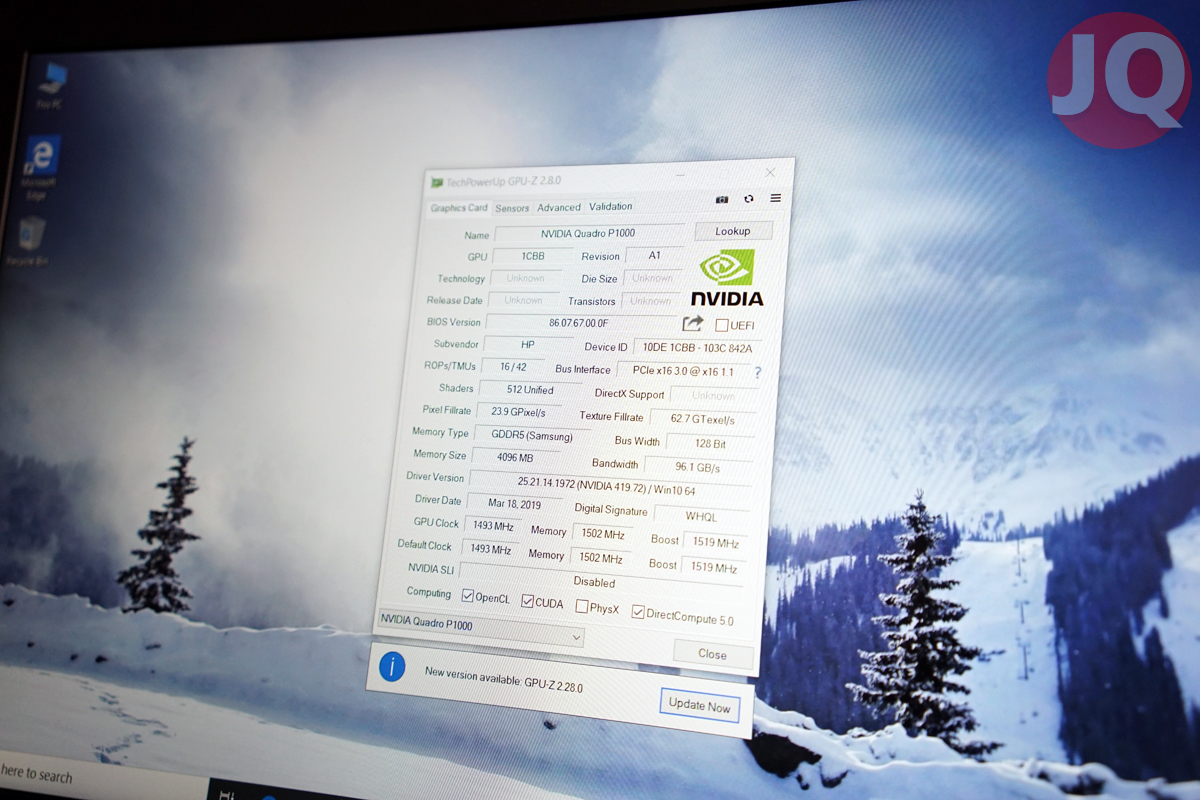Open the Sensors tab
This screenshot has width=1200, height=800.
pyautogui.click(x=512, y=208)
